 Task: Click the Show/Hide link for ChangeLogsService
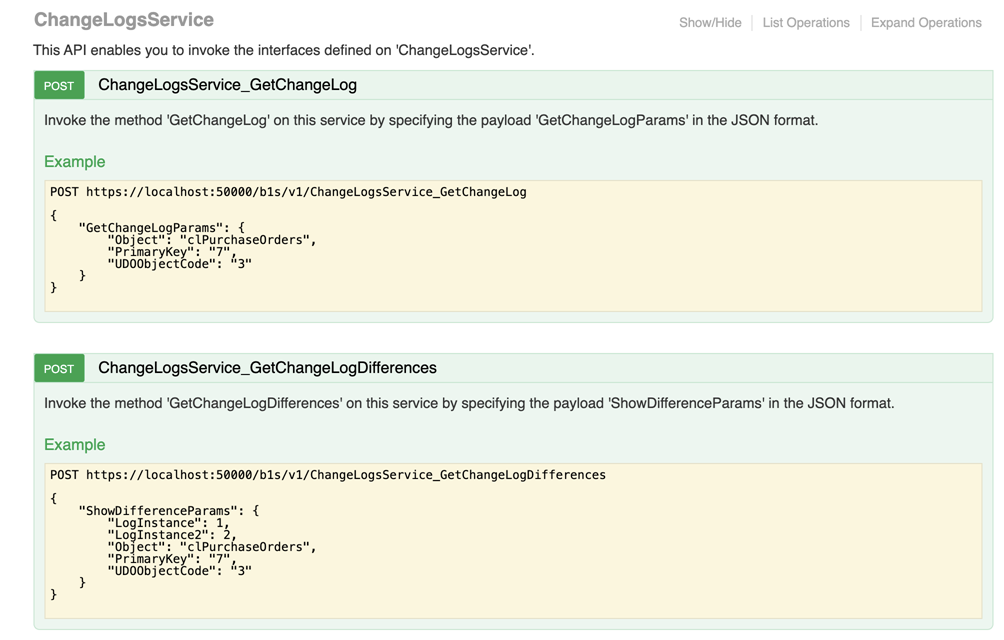tap(709, 22)
